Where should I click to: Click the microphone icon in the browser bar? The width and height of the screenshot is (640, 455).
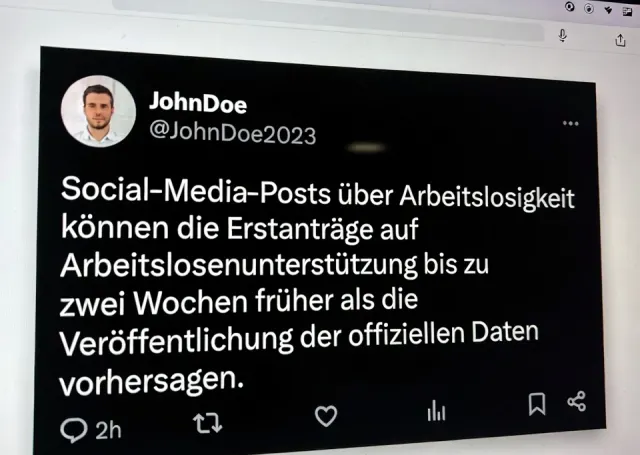pos(562,36)
